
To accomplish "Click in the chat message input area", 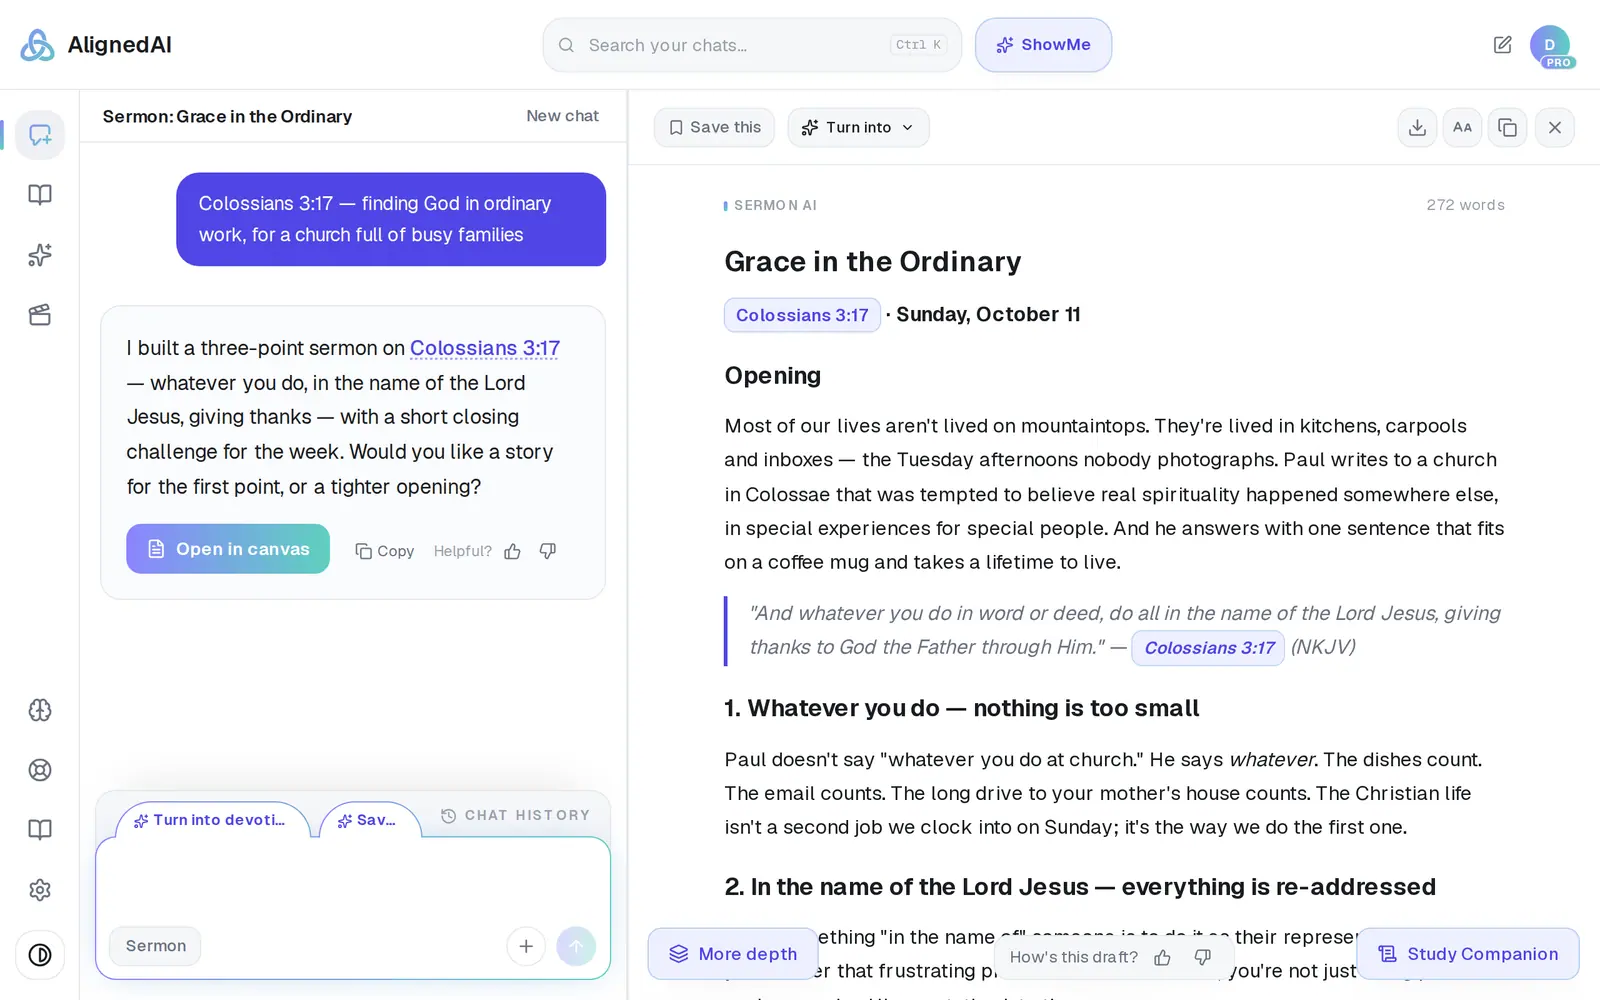I will point(353,882).
